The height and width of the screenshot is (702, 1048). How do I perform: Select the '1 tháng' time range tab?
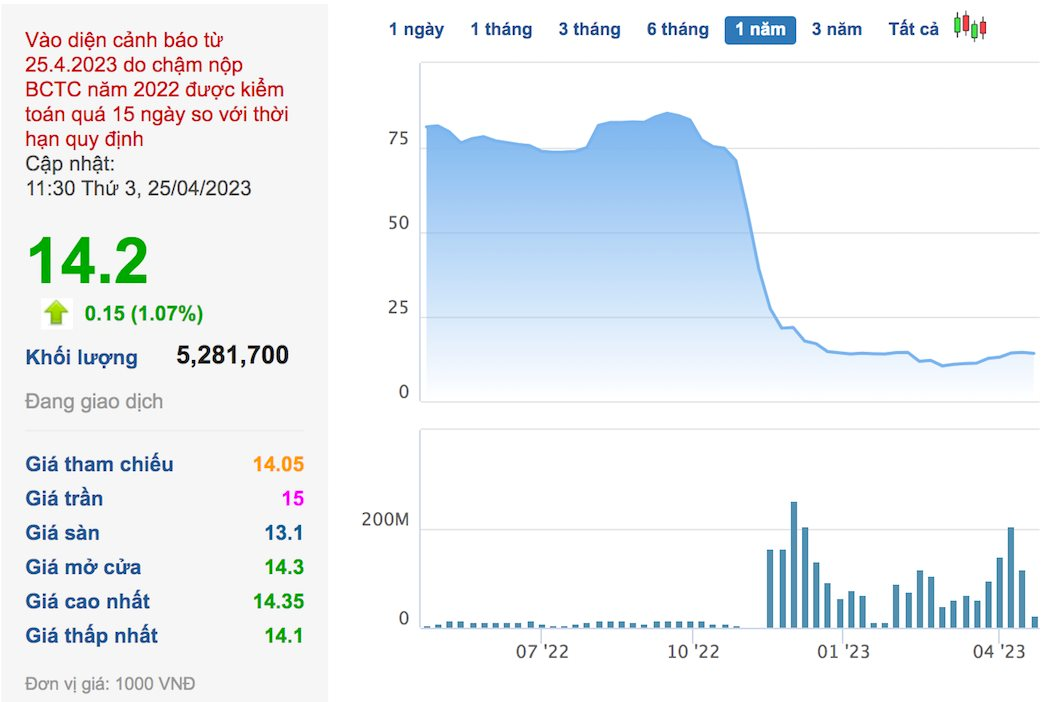pyautogui.click(x=501, y=29)
